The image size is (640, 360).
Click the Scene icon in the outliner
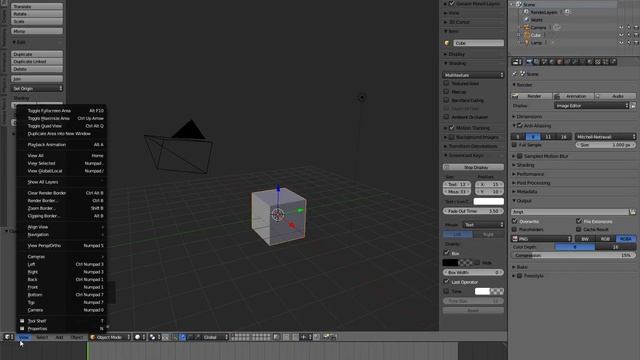[519, 4]
